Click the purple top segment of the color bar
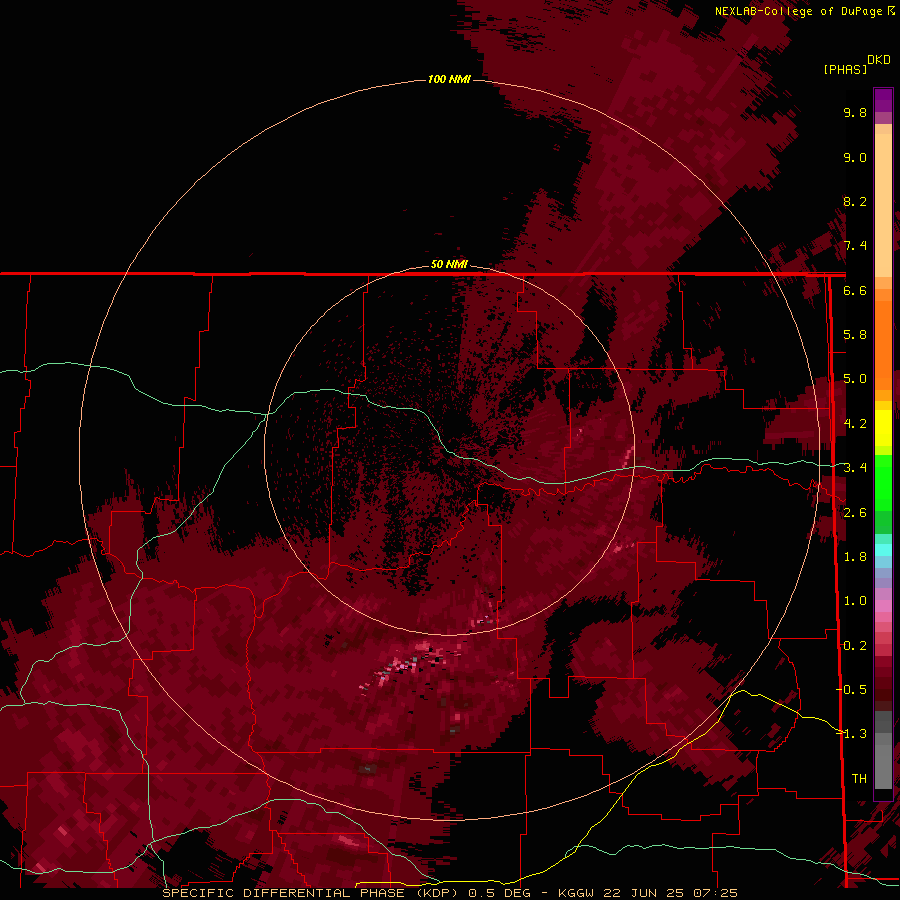 883,100
